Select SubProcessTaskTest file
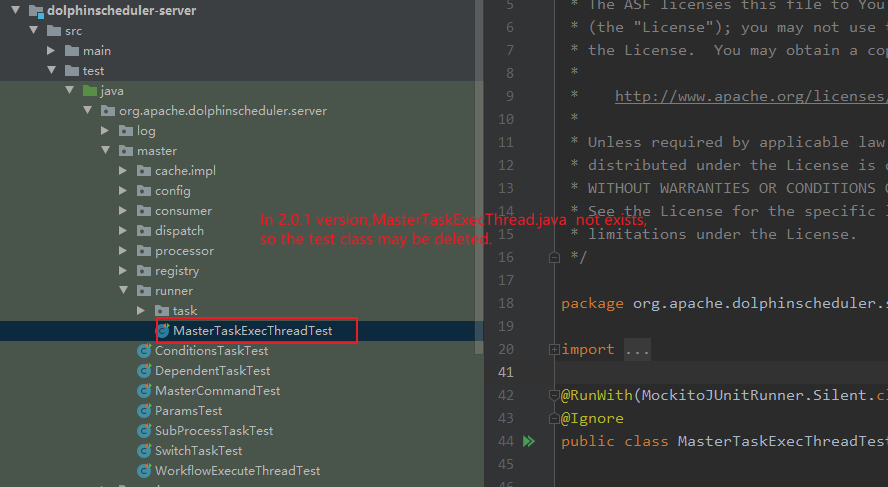Image resolution: width=888 pixels, height=487 pixels. tap(214, 430)
